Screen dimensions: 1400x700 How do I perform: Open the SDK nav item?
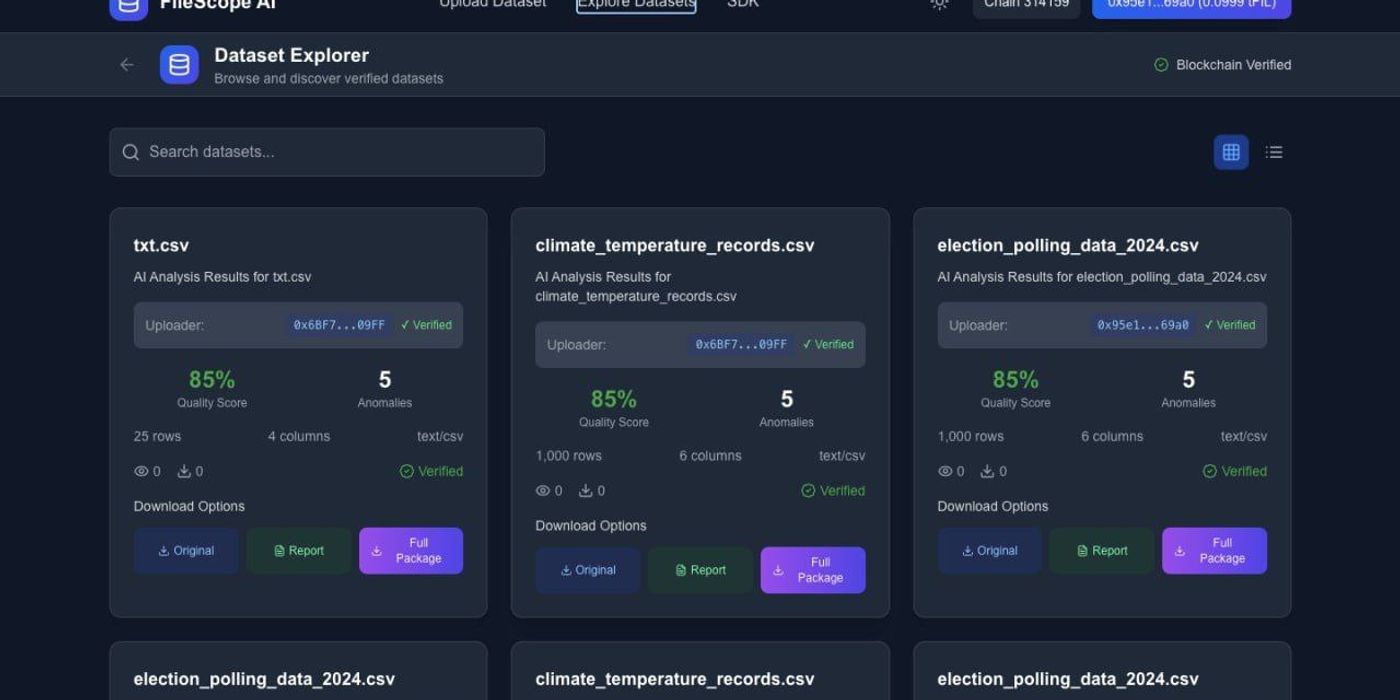(x=743, y=4)
